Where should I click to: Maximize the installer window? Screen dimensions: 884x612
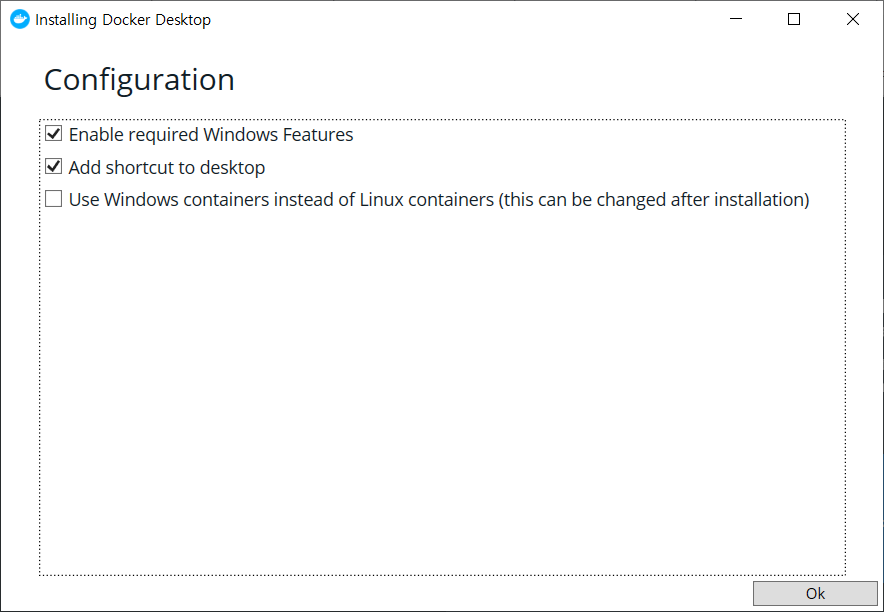[x=794, y=19]
